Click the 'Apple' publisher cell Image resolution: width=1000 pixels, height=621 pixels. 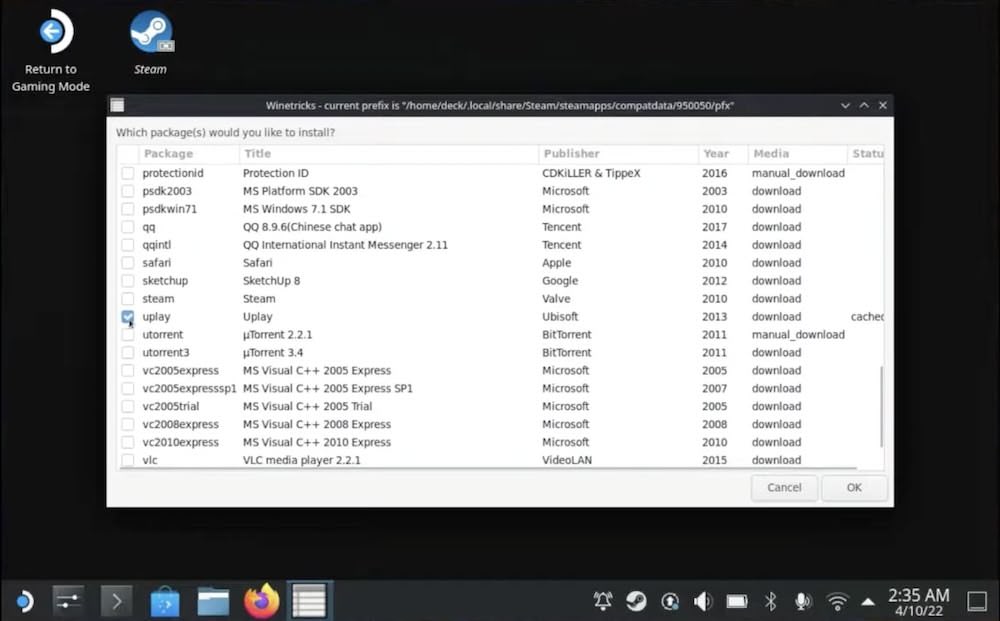click(557, 263)
